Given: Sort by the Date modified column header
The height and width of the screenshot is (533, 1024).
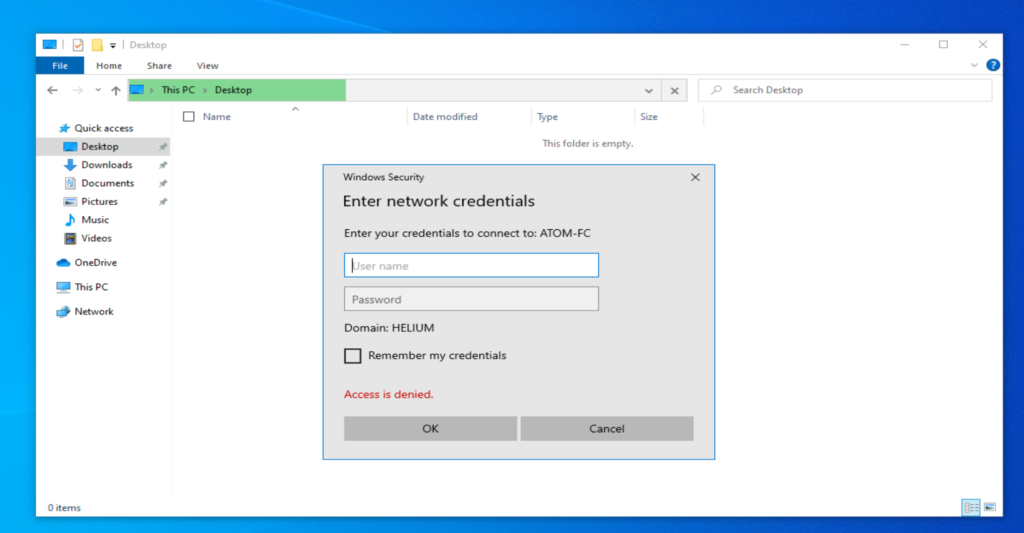Looking at the screenshot, I should [x=445, y=117].
